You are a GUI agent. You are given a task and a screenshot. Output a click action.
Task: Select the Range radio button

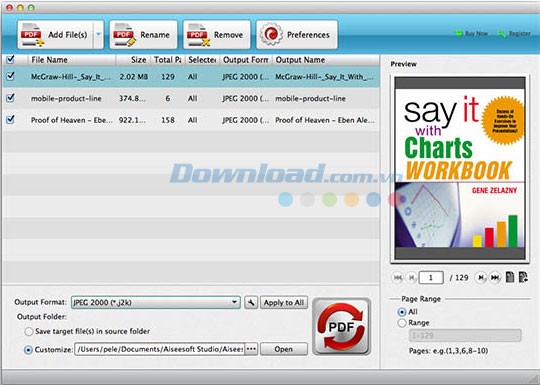(x=402, y=323)
